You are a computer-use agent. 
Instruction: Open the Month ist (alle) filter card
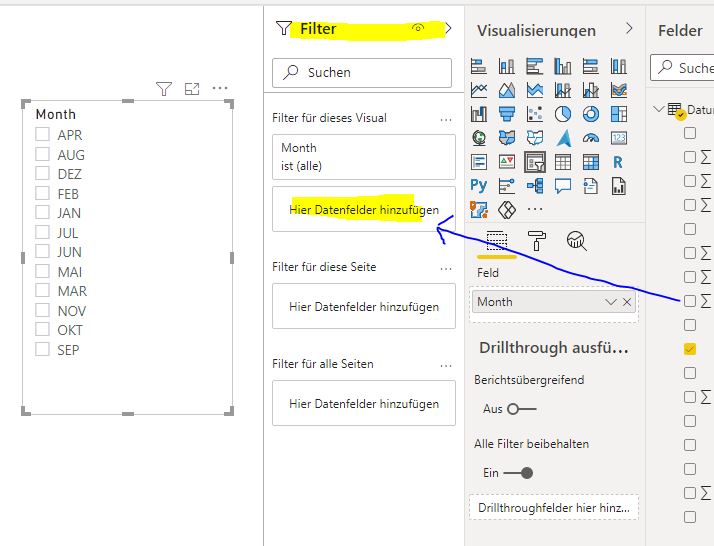pyautogui.click(x=364, y=157)
